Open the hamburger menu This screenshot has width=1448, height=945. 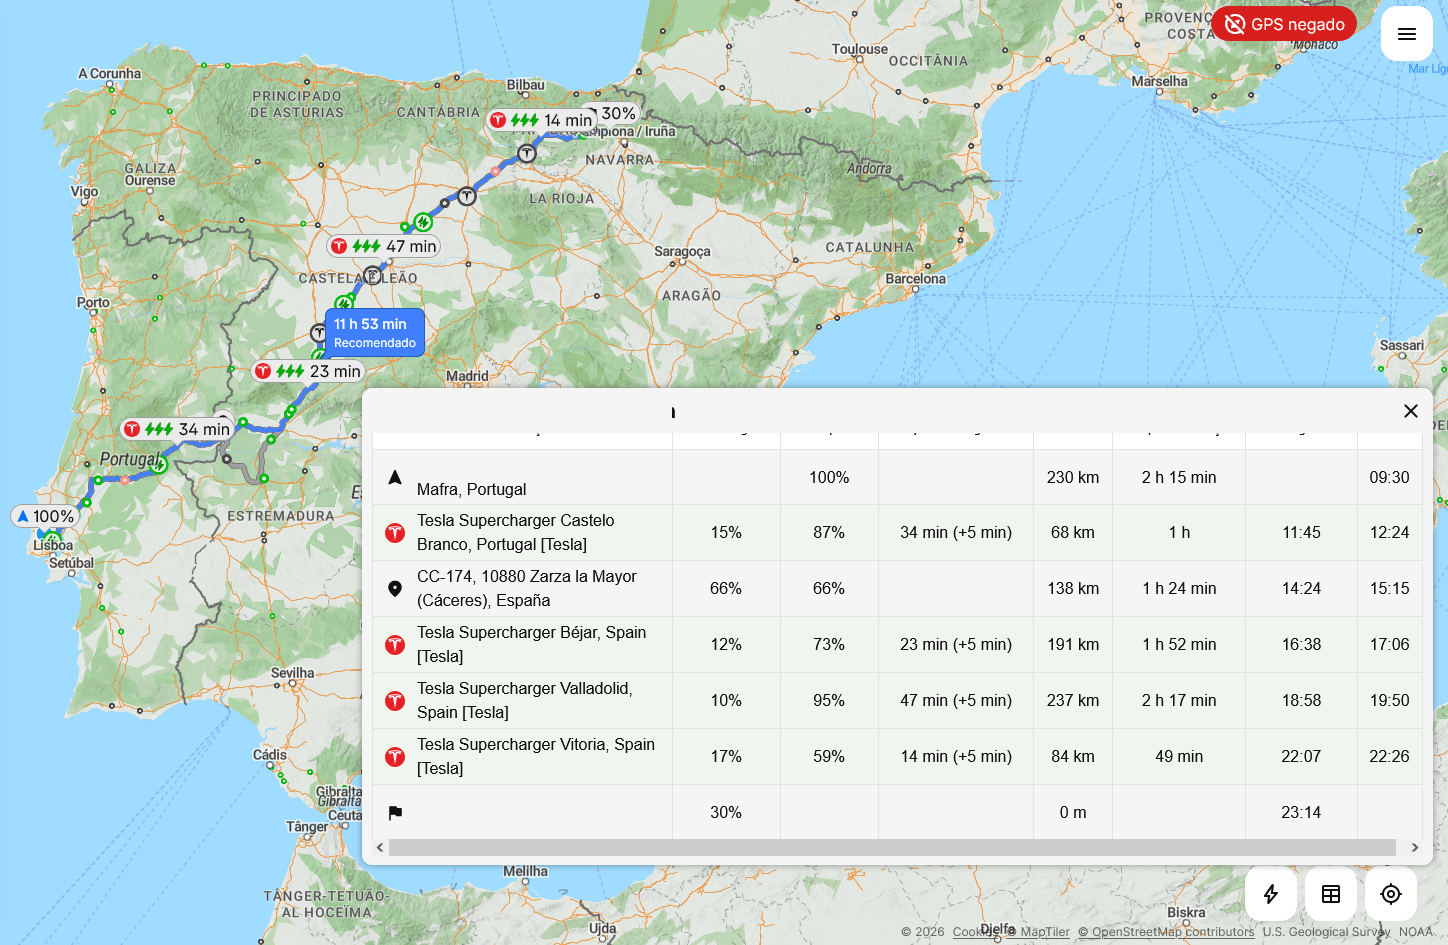click(x=1406, y=34)
